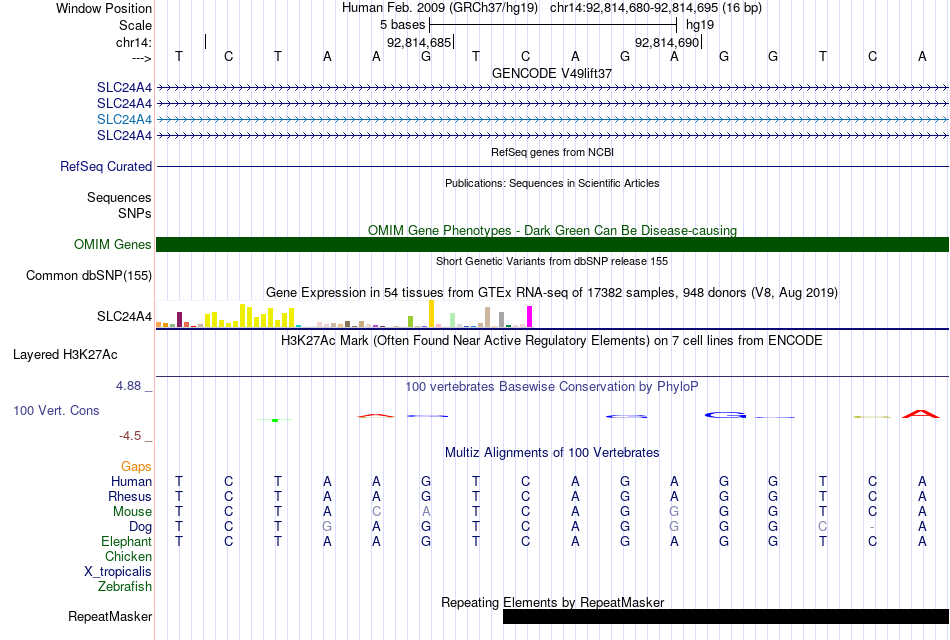This screenshot has width=950, height=640.
Task: Click the Window Position label
Action: click(104, 8)
